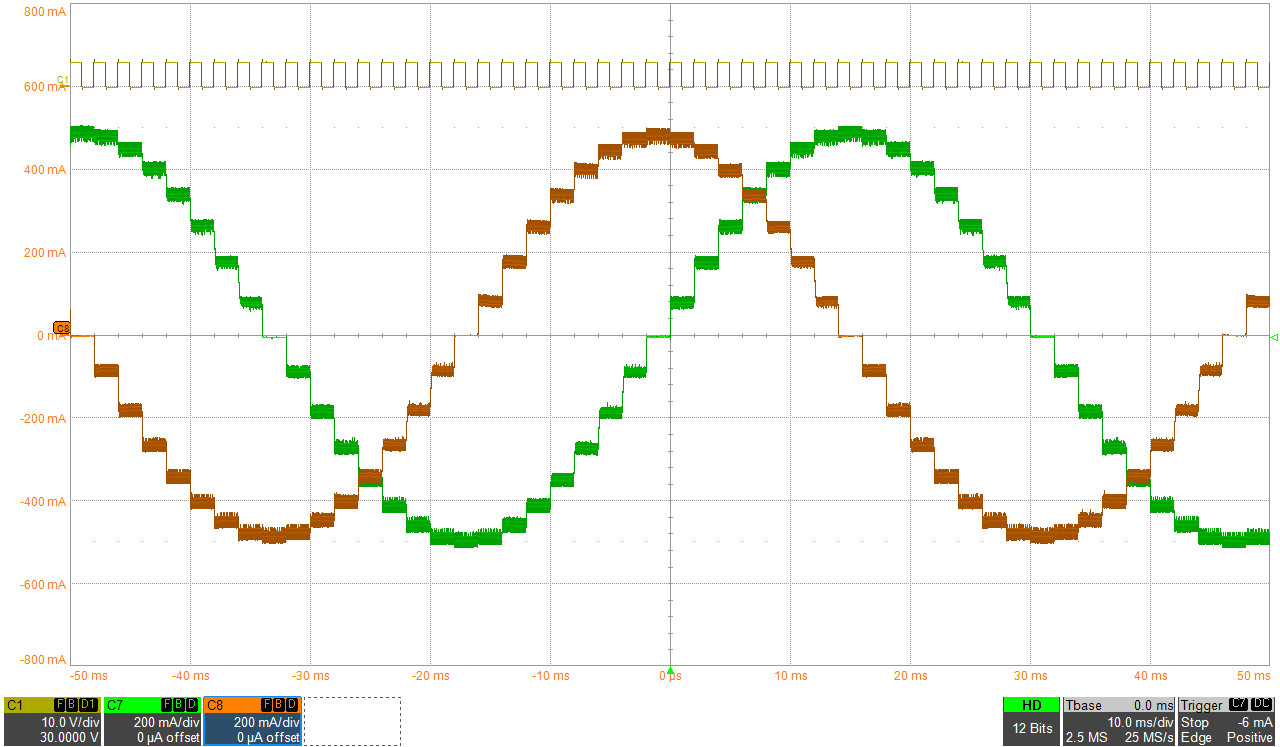This screenshot has width=1280, height=747.
Task: Select the highlighted C8 channel descriptor
Action: coord(252,721)
